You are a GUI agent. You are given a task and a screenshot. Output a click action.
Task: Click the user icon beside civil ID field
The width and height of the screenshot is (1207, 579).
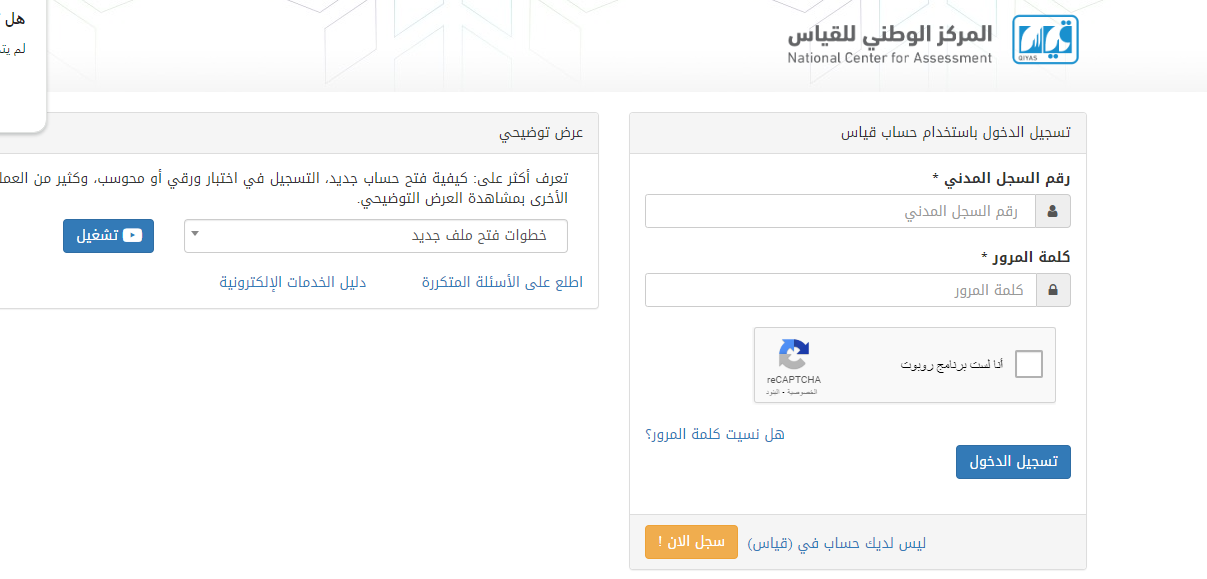[x=1052, y=211]
